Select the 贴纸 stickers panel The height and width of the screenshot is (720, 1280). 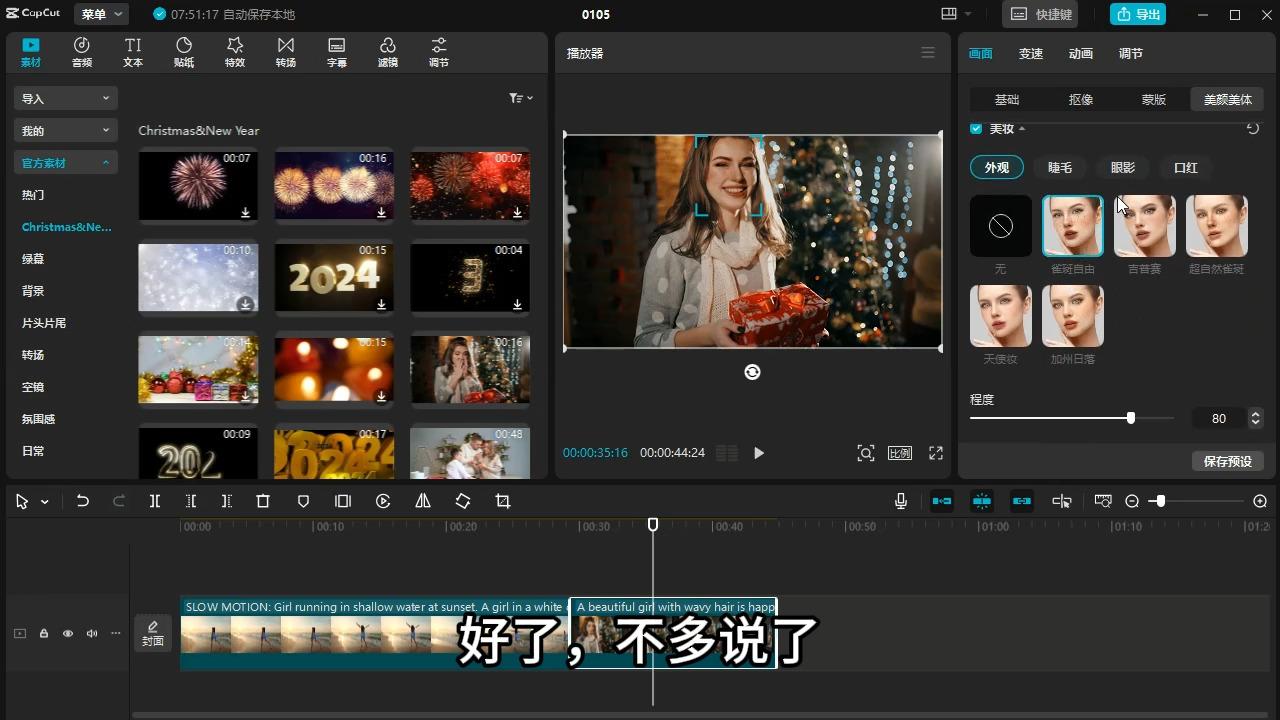point(184,51)
